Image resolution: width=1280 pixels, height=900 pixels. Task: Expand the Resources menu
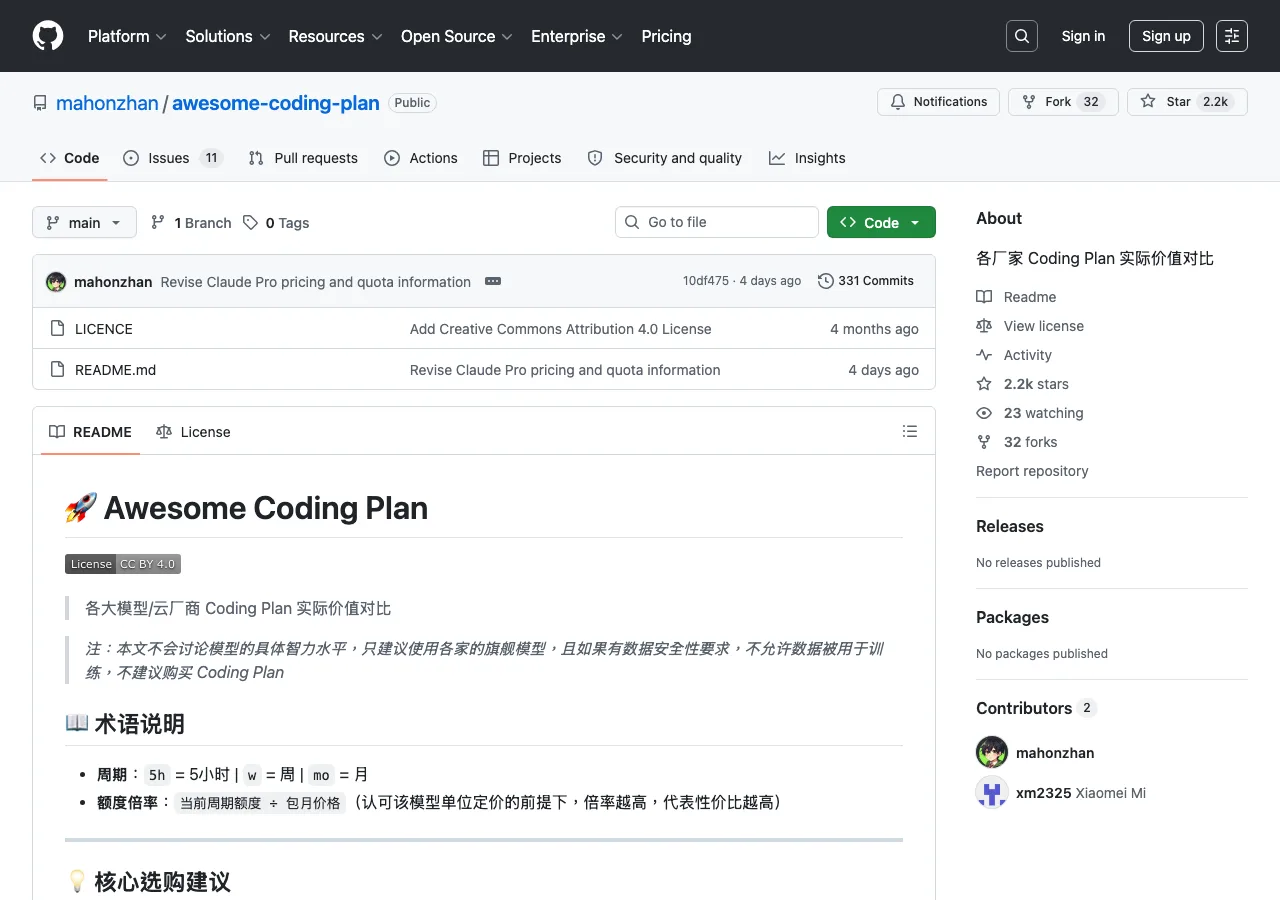point(335,36)
